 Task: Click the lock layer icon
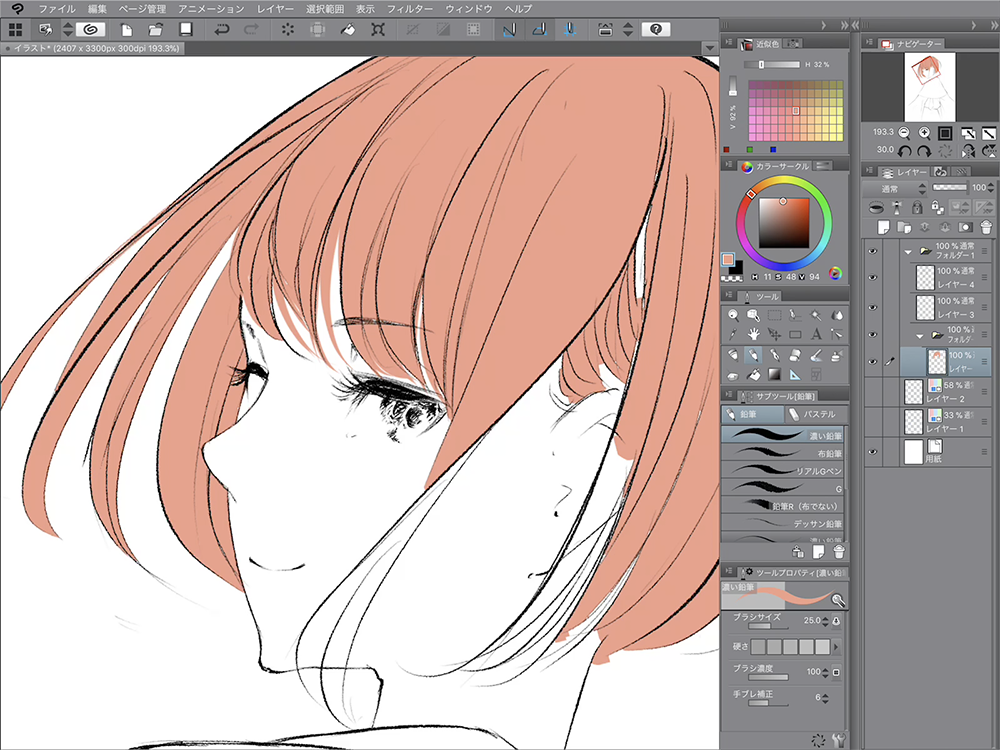[916, 207]
